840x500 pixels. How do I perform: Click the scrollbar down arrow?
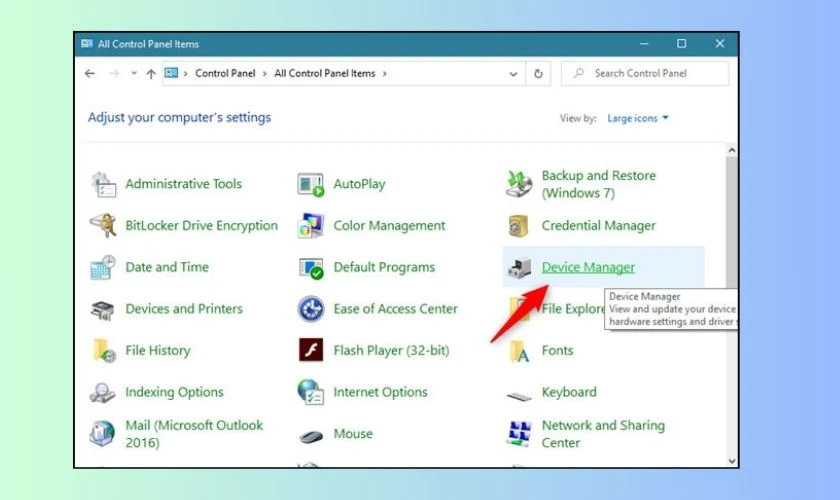pos(732,461)
